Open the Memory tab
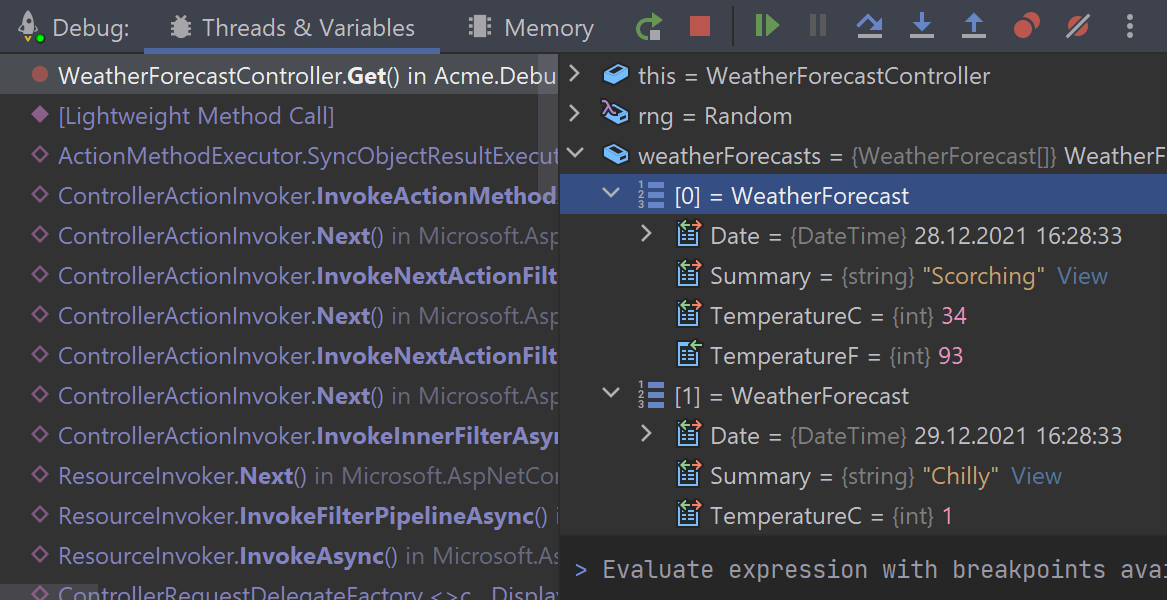The image size is (1167, 600). [532, 28]
